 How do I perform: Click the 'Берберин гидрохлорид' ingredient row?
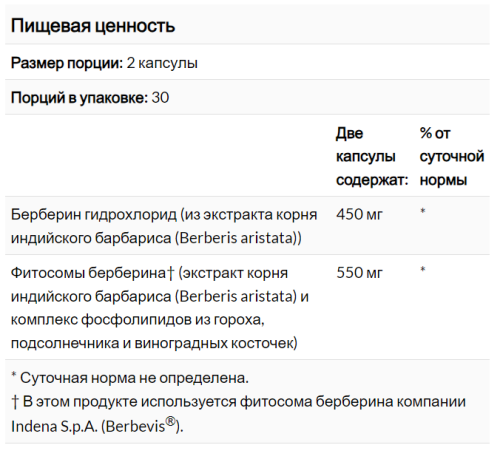(x=247, y=226)
